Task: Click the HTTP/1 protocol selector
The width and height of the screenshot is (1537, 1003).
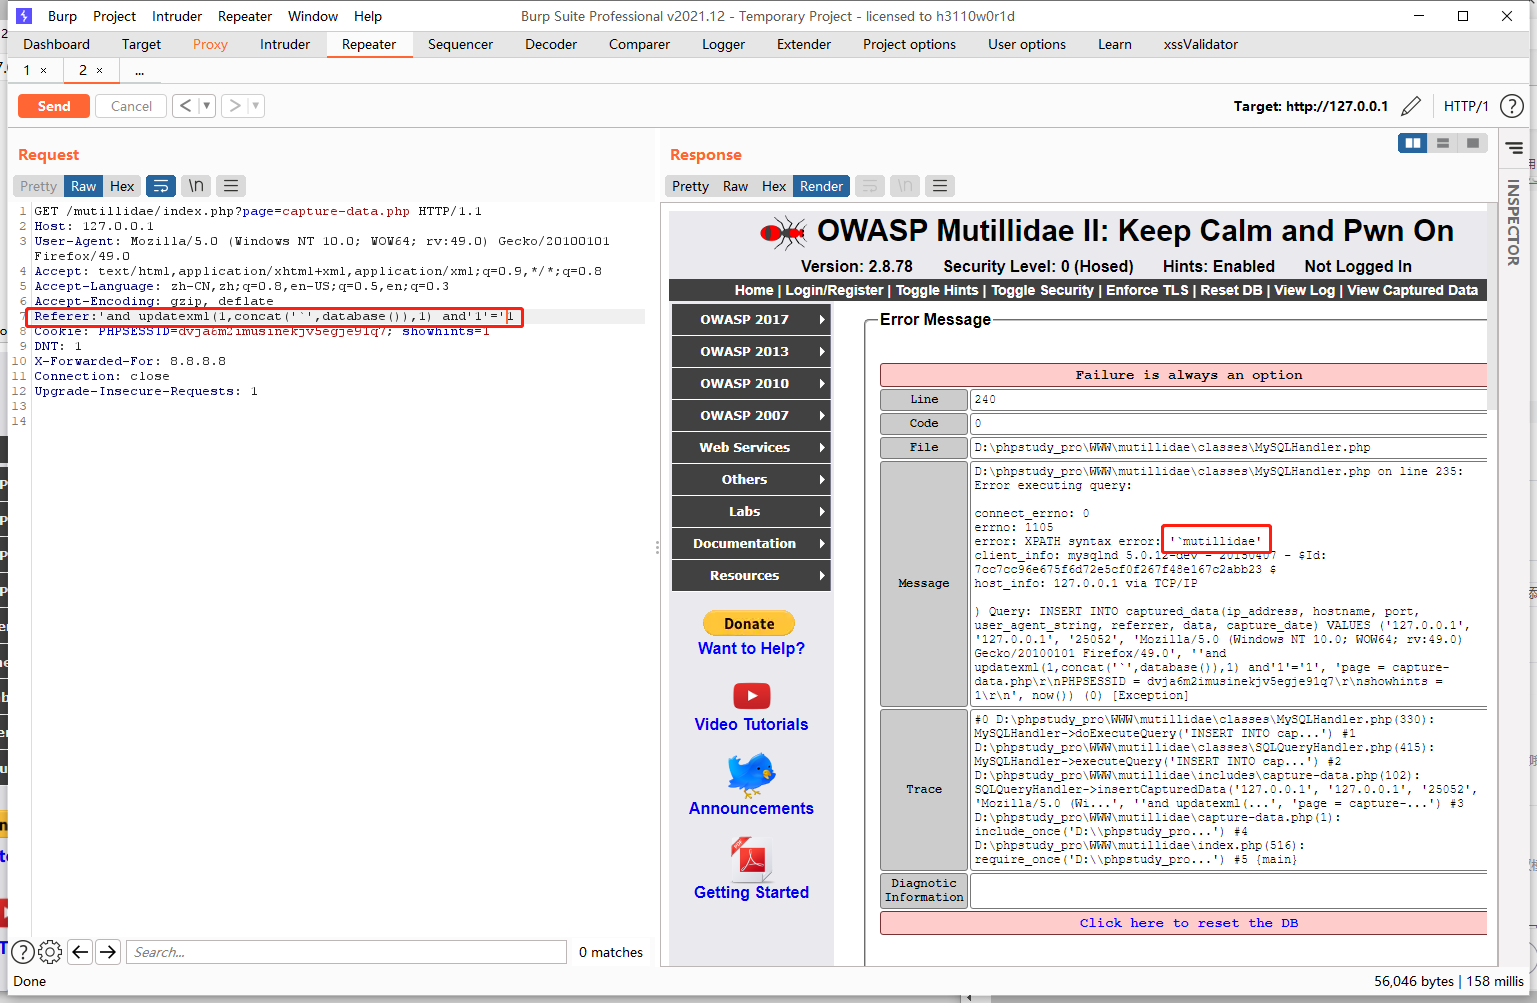Action: (x=1466, y=106)
